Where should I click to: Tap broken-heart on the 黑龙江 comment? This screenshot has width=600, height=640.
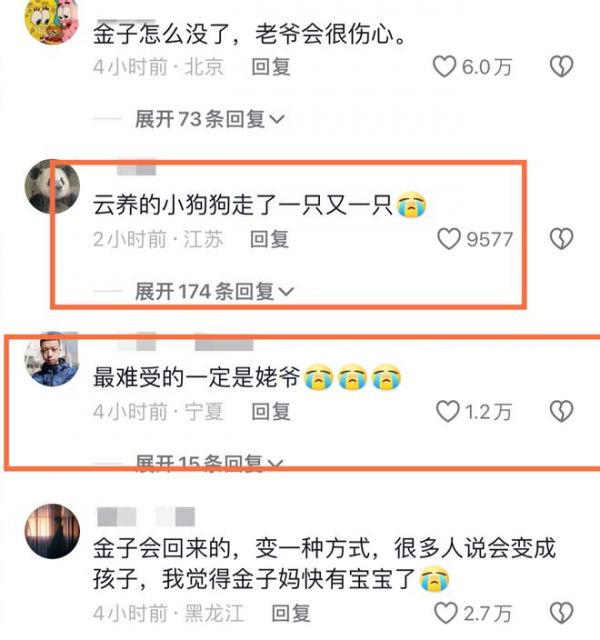pyautogui.click(x=562, y=613)
